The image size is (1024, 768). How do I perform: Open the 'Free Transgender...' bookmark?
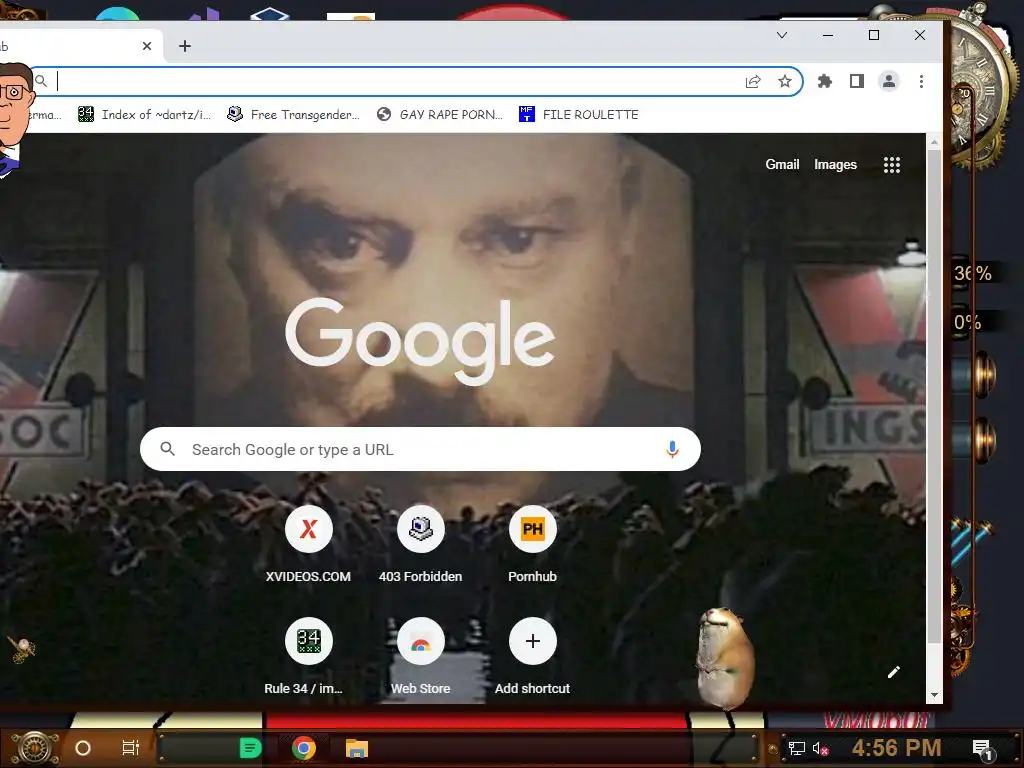(x=293, y=114)
